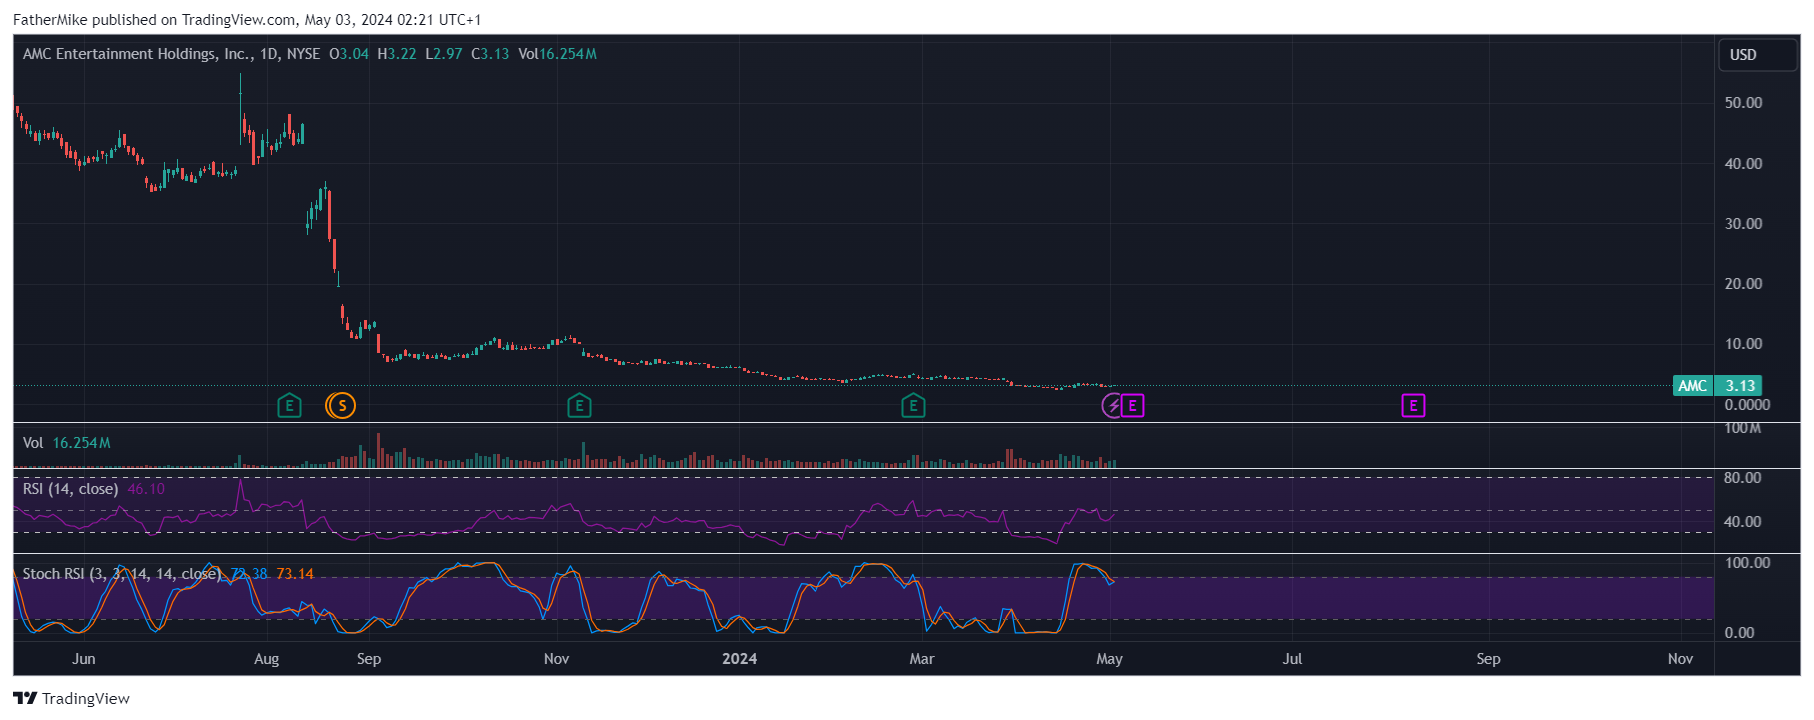1814x720 pixels.
Task: Click the 1D interval label in legend
Action: point(269,54)
